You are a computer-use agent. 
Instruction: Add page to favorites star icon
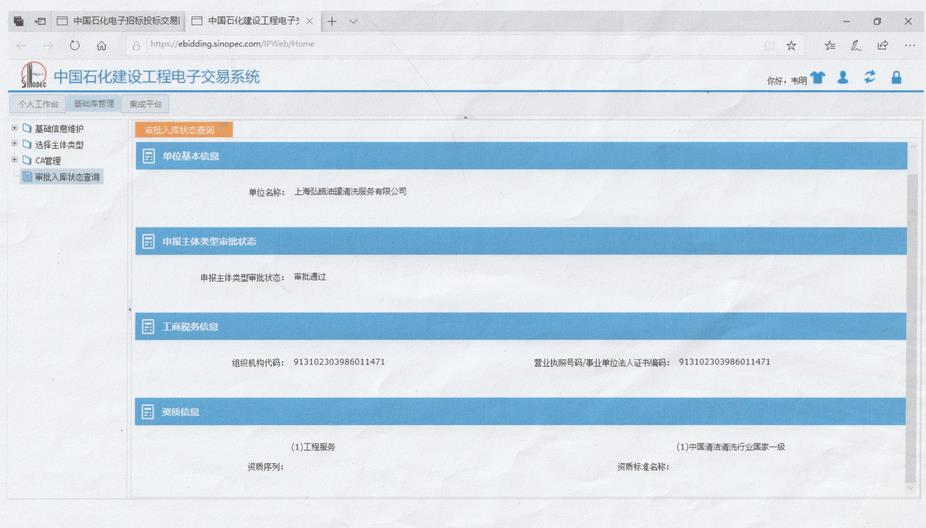coord(791,45)
